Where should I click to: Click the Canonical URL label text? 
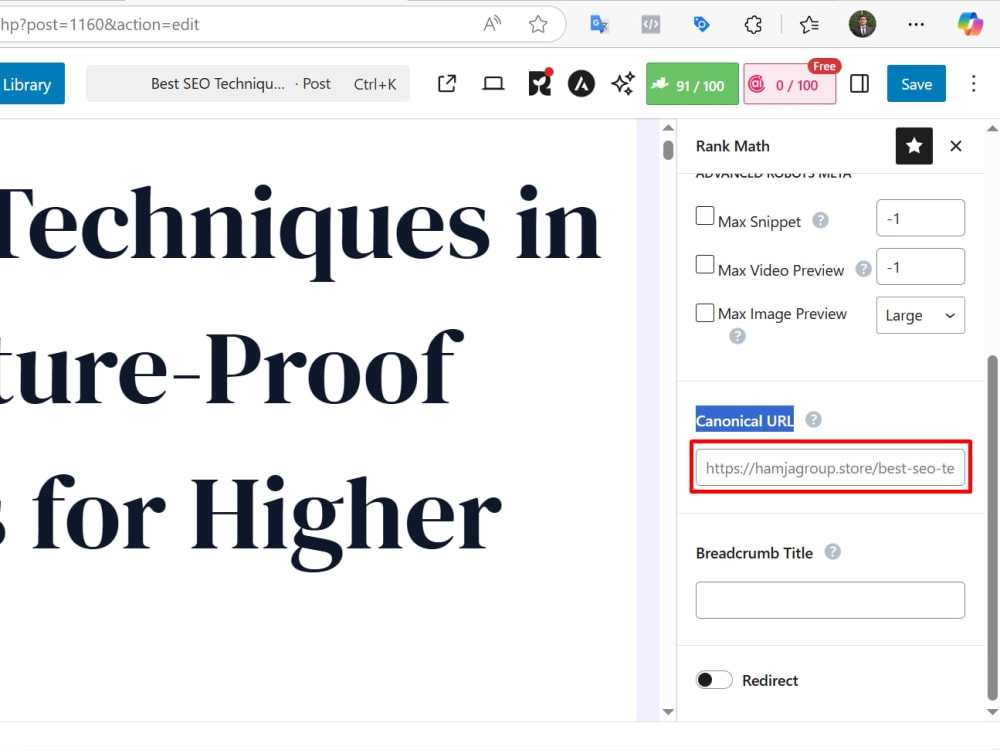click(x=744, y=420)
